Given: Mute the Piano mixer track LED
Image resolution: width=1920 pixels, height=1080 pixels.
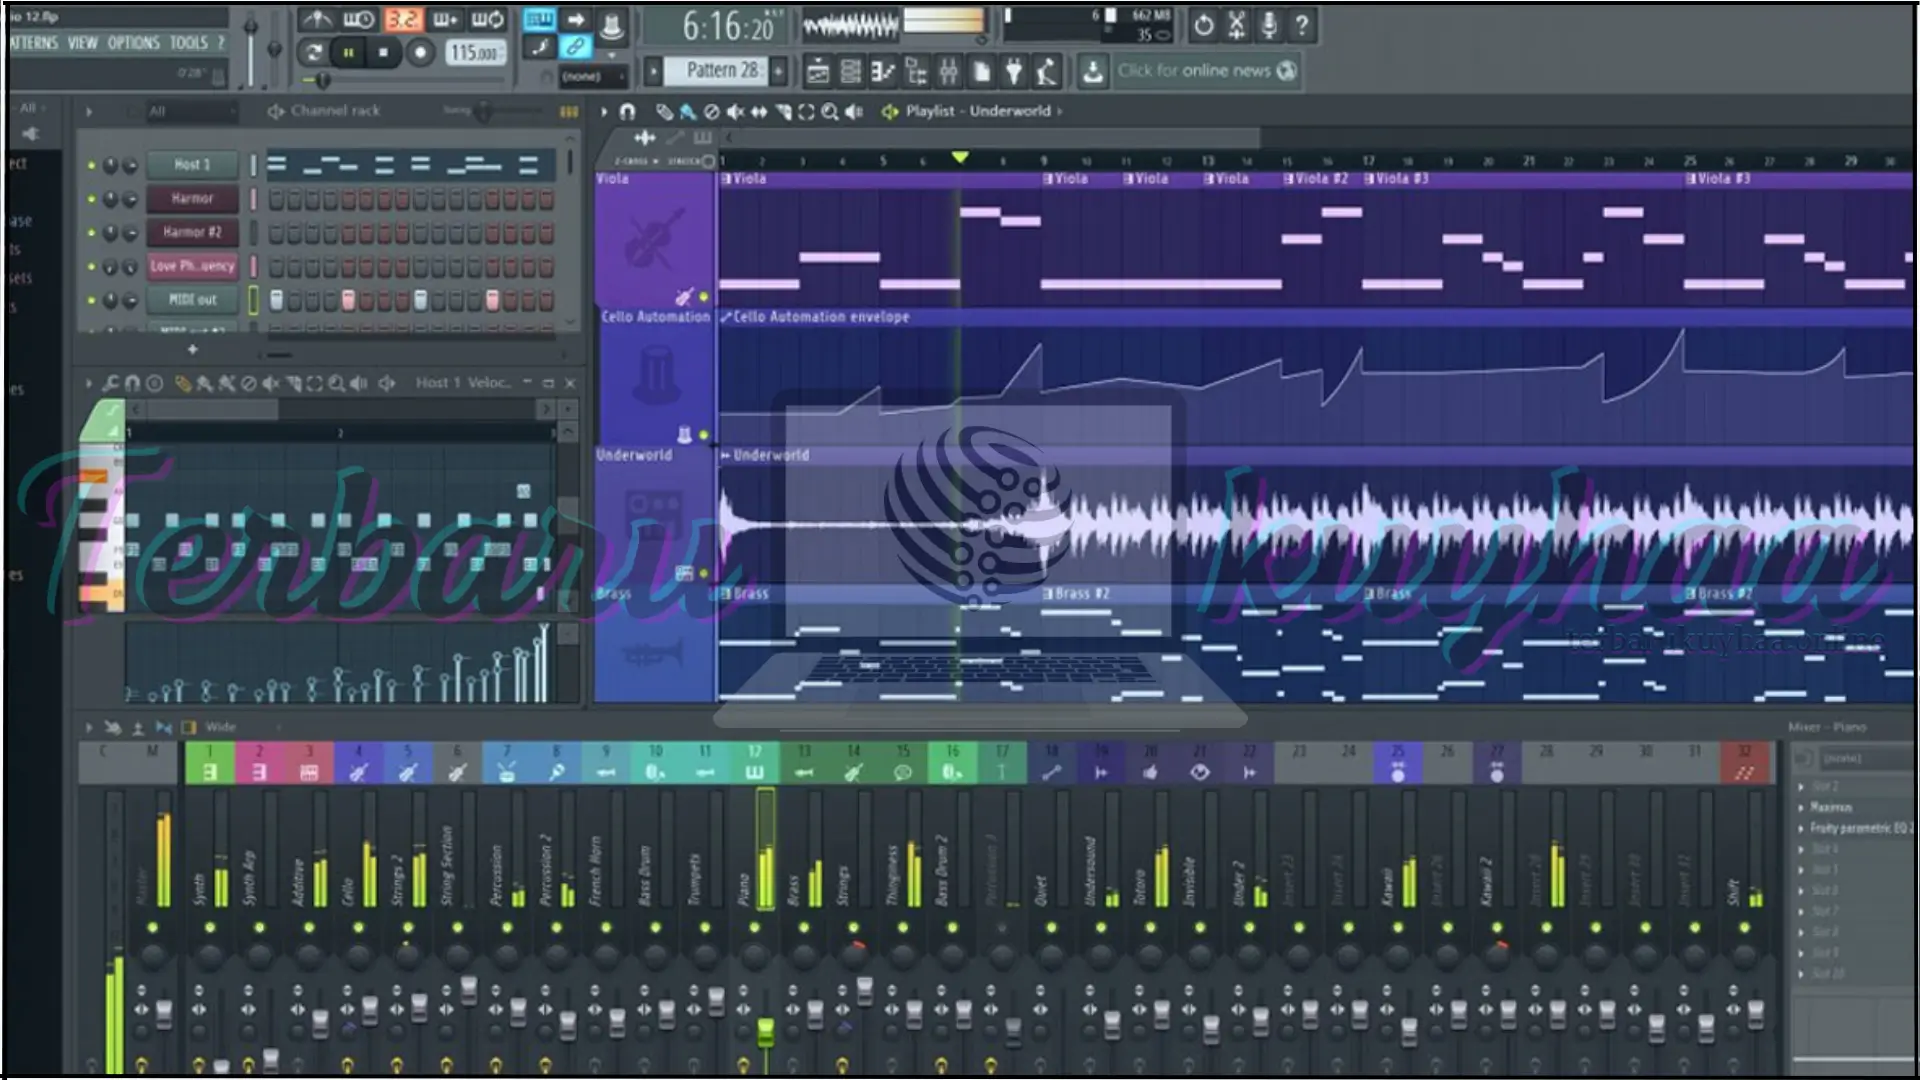Looking at the screenshot, I should pyautogui.click(x=755, y=928).
